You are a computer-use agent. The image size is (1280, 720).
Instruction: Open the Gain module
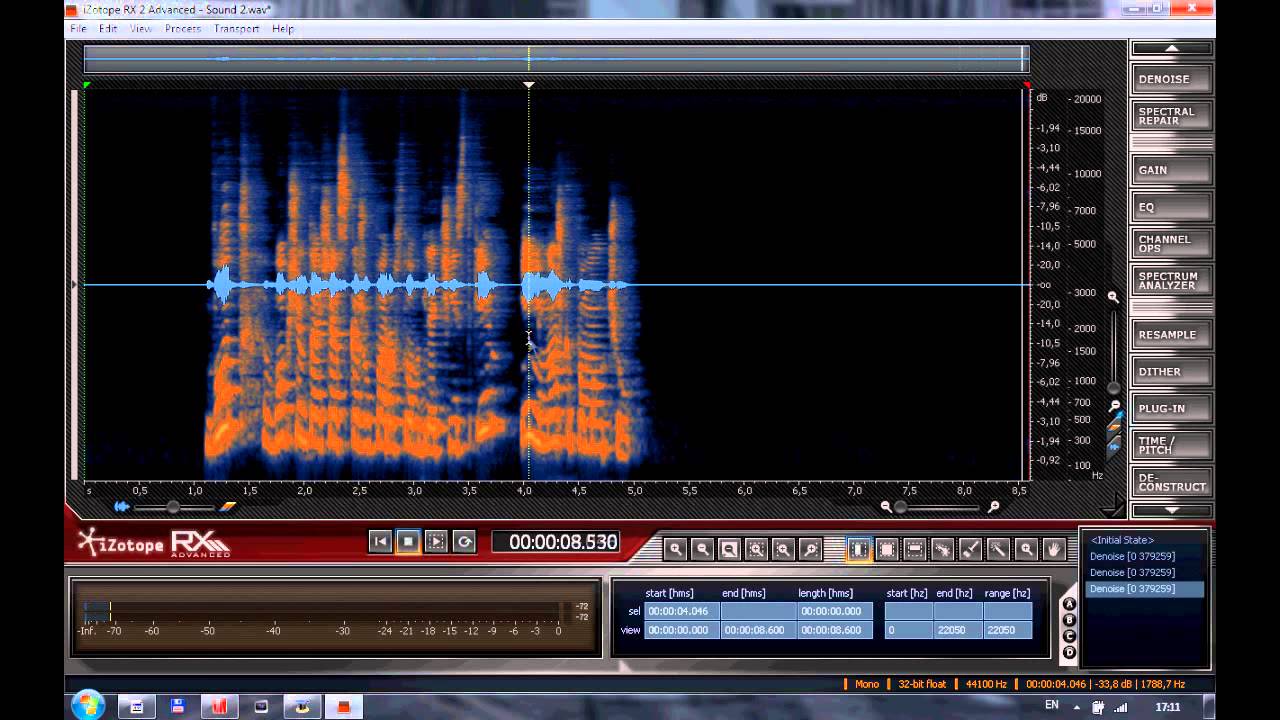[1171, 170]
